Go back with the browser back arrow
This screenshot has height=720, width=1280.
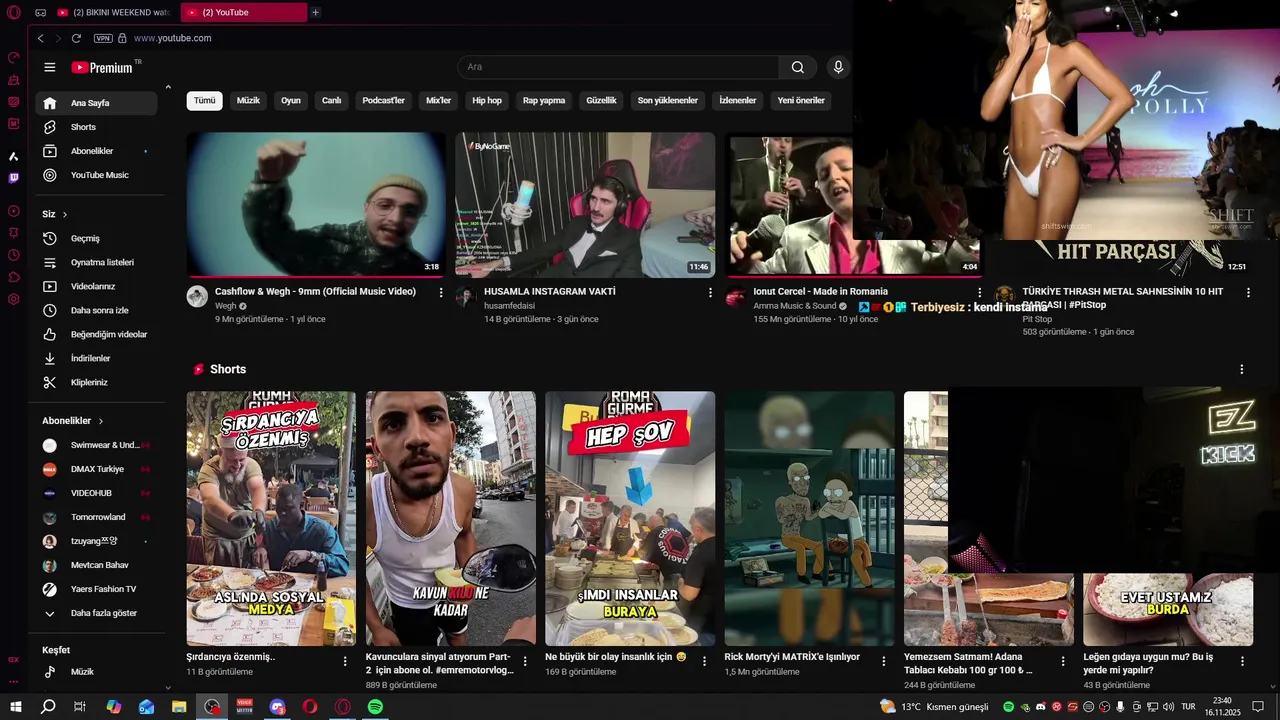(40, 38)
